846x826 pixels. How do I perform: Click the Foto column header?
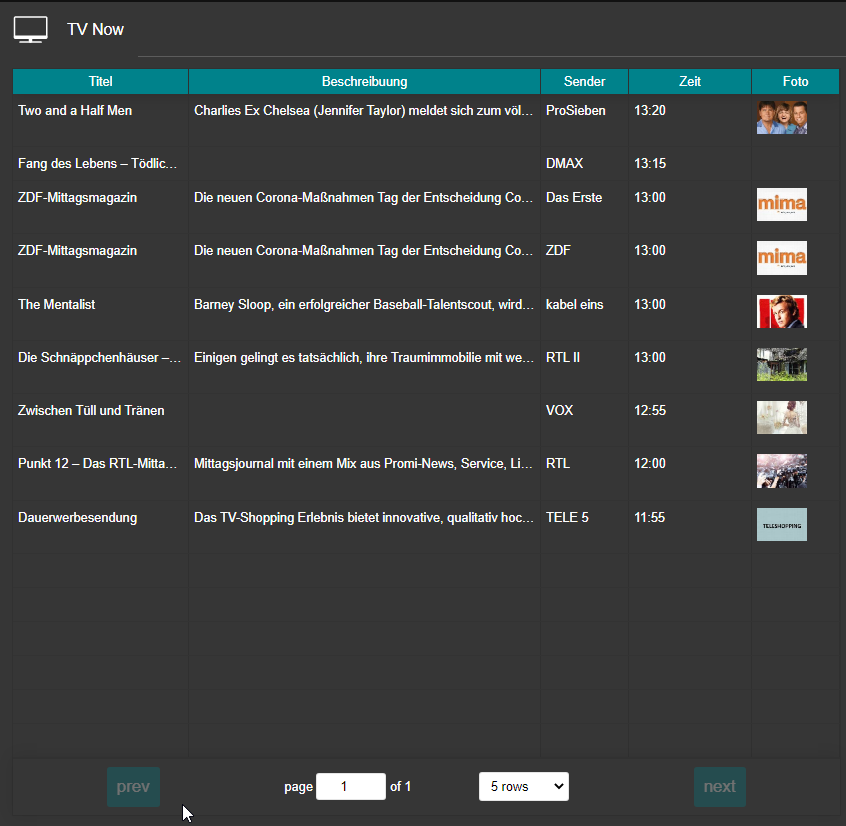point(795,81)
